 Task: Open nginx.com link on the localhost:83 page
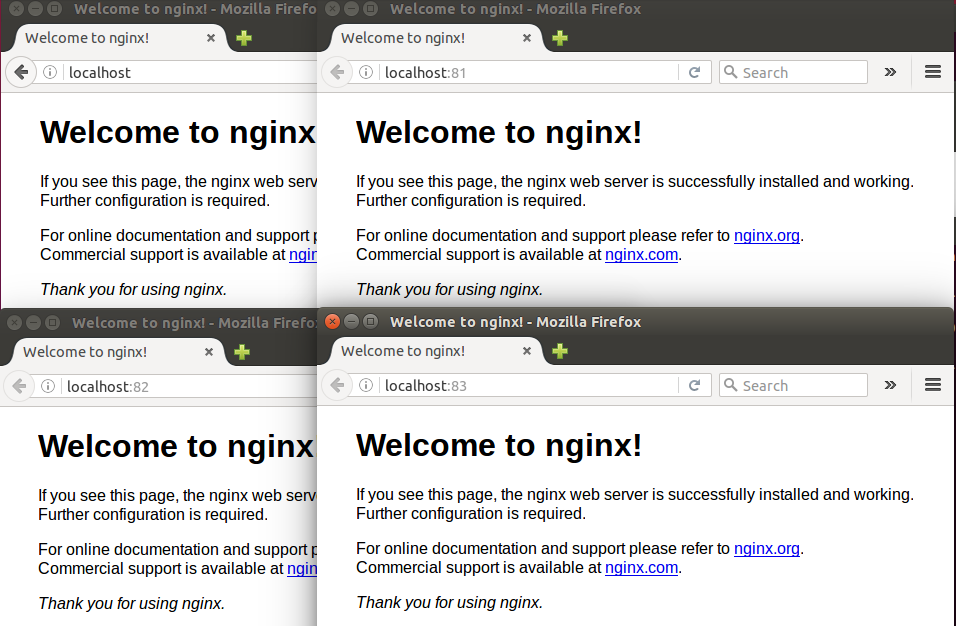point(641,568)
